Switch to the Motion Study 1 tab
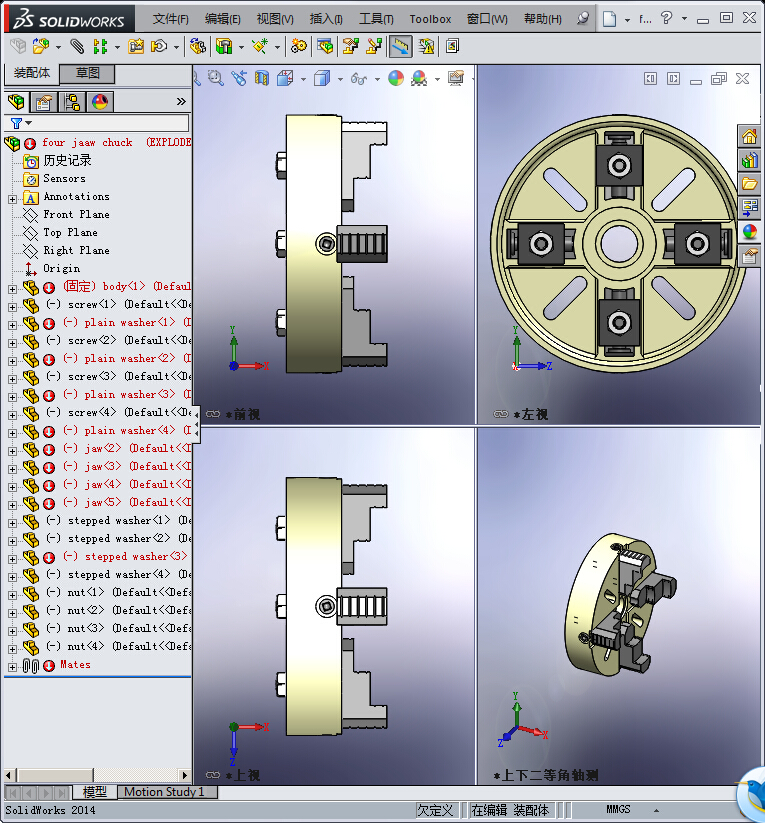This screenshot has width=765, height=823. click(x=163, y=792)
